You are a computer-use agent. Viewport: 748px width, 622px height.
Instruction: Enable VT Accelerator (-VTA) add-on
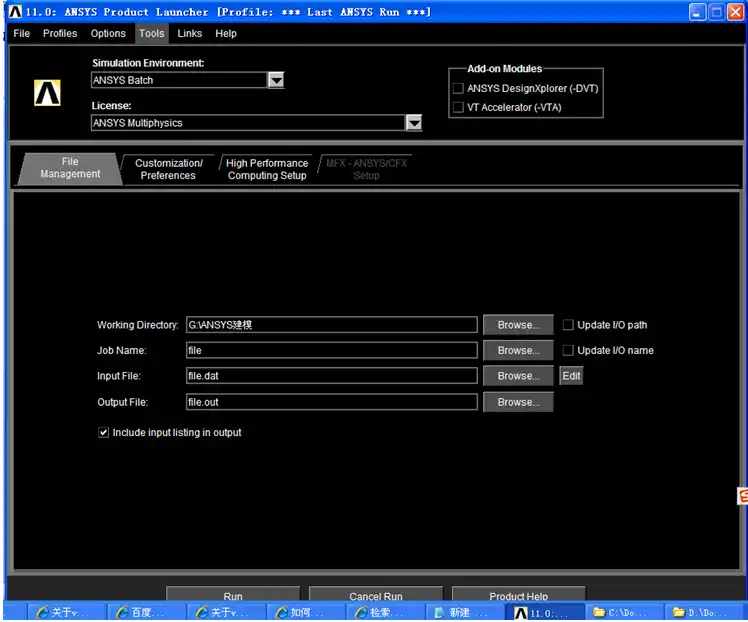click(x=458, y=107)
